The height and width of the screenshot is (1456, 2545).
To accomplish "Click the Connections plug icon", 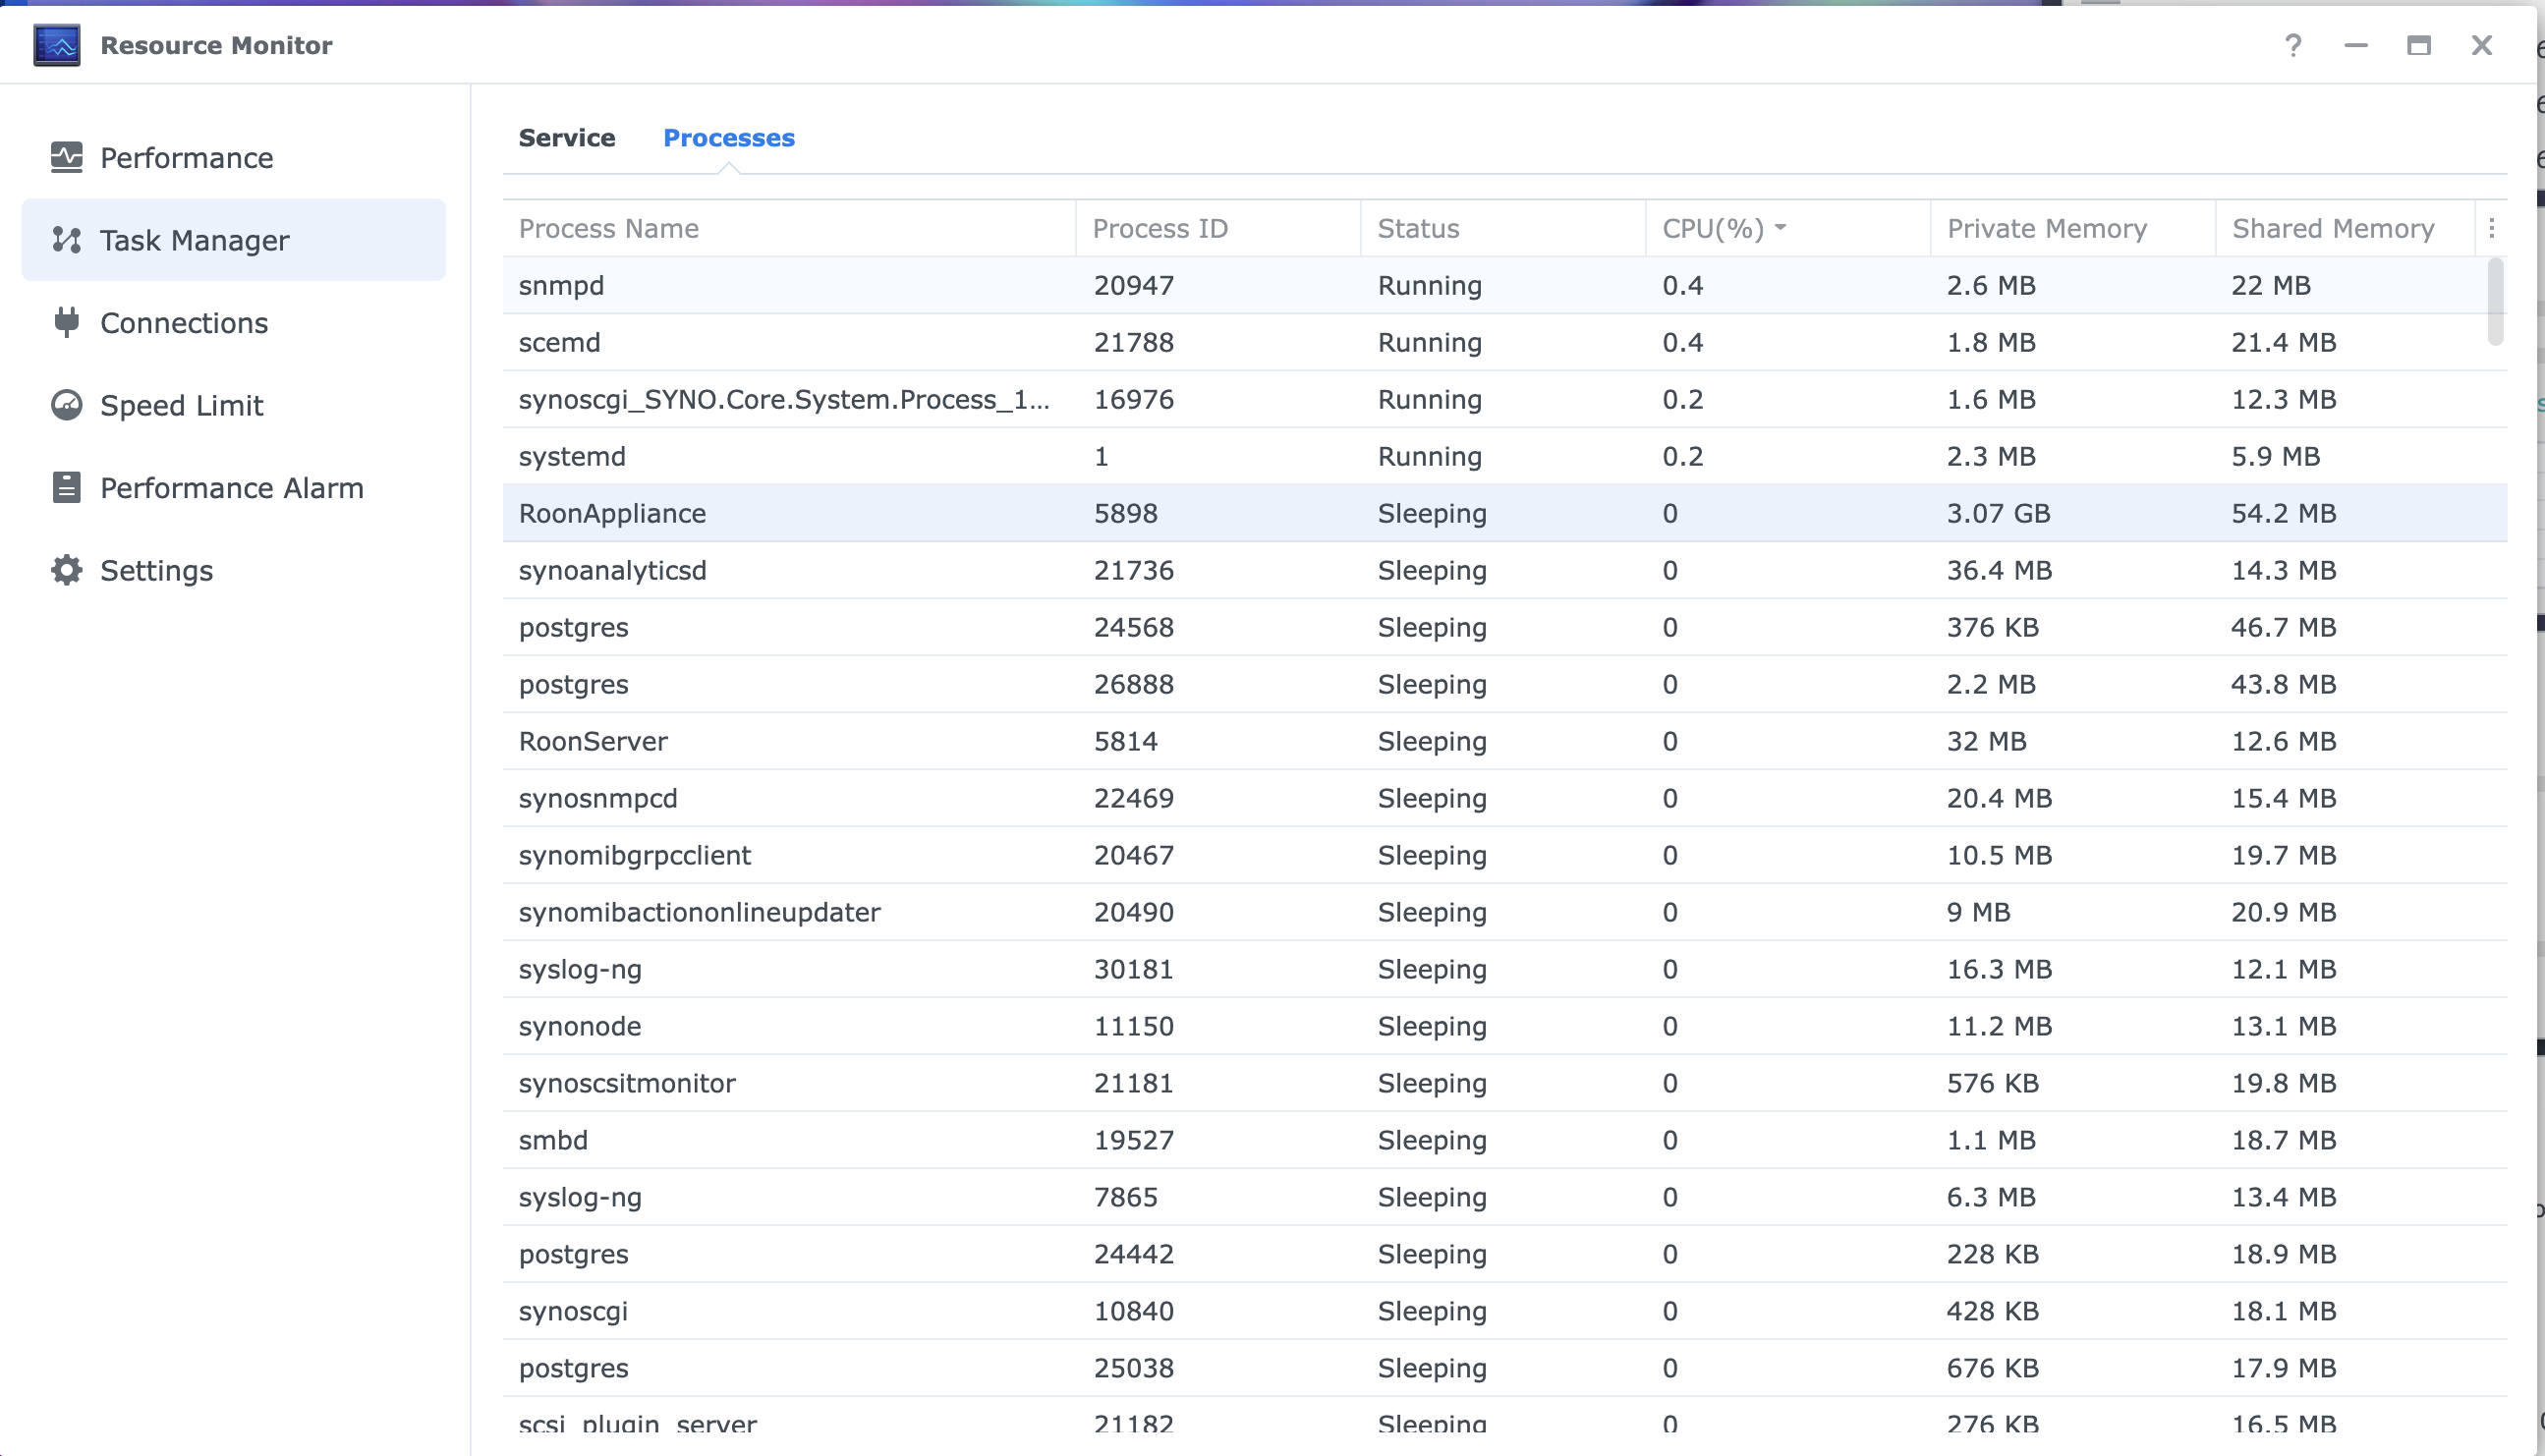I will coord(66,322).
